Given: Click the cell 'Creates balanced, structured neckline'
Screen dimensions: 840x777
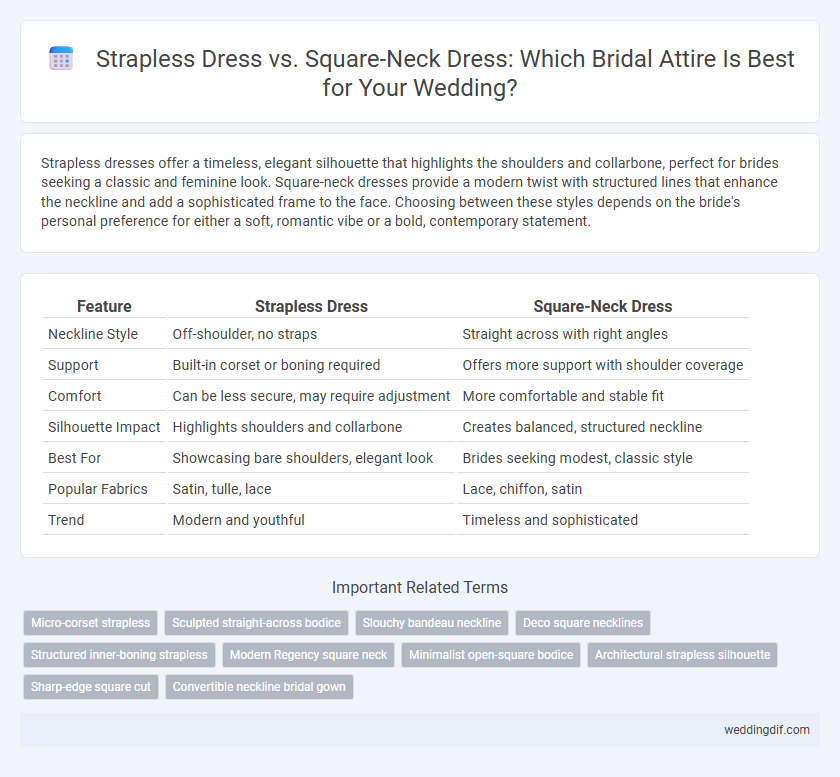Looking at the screenshot, I should point(582,427).
